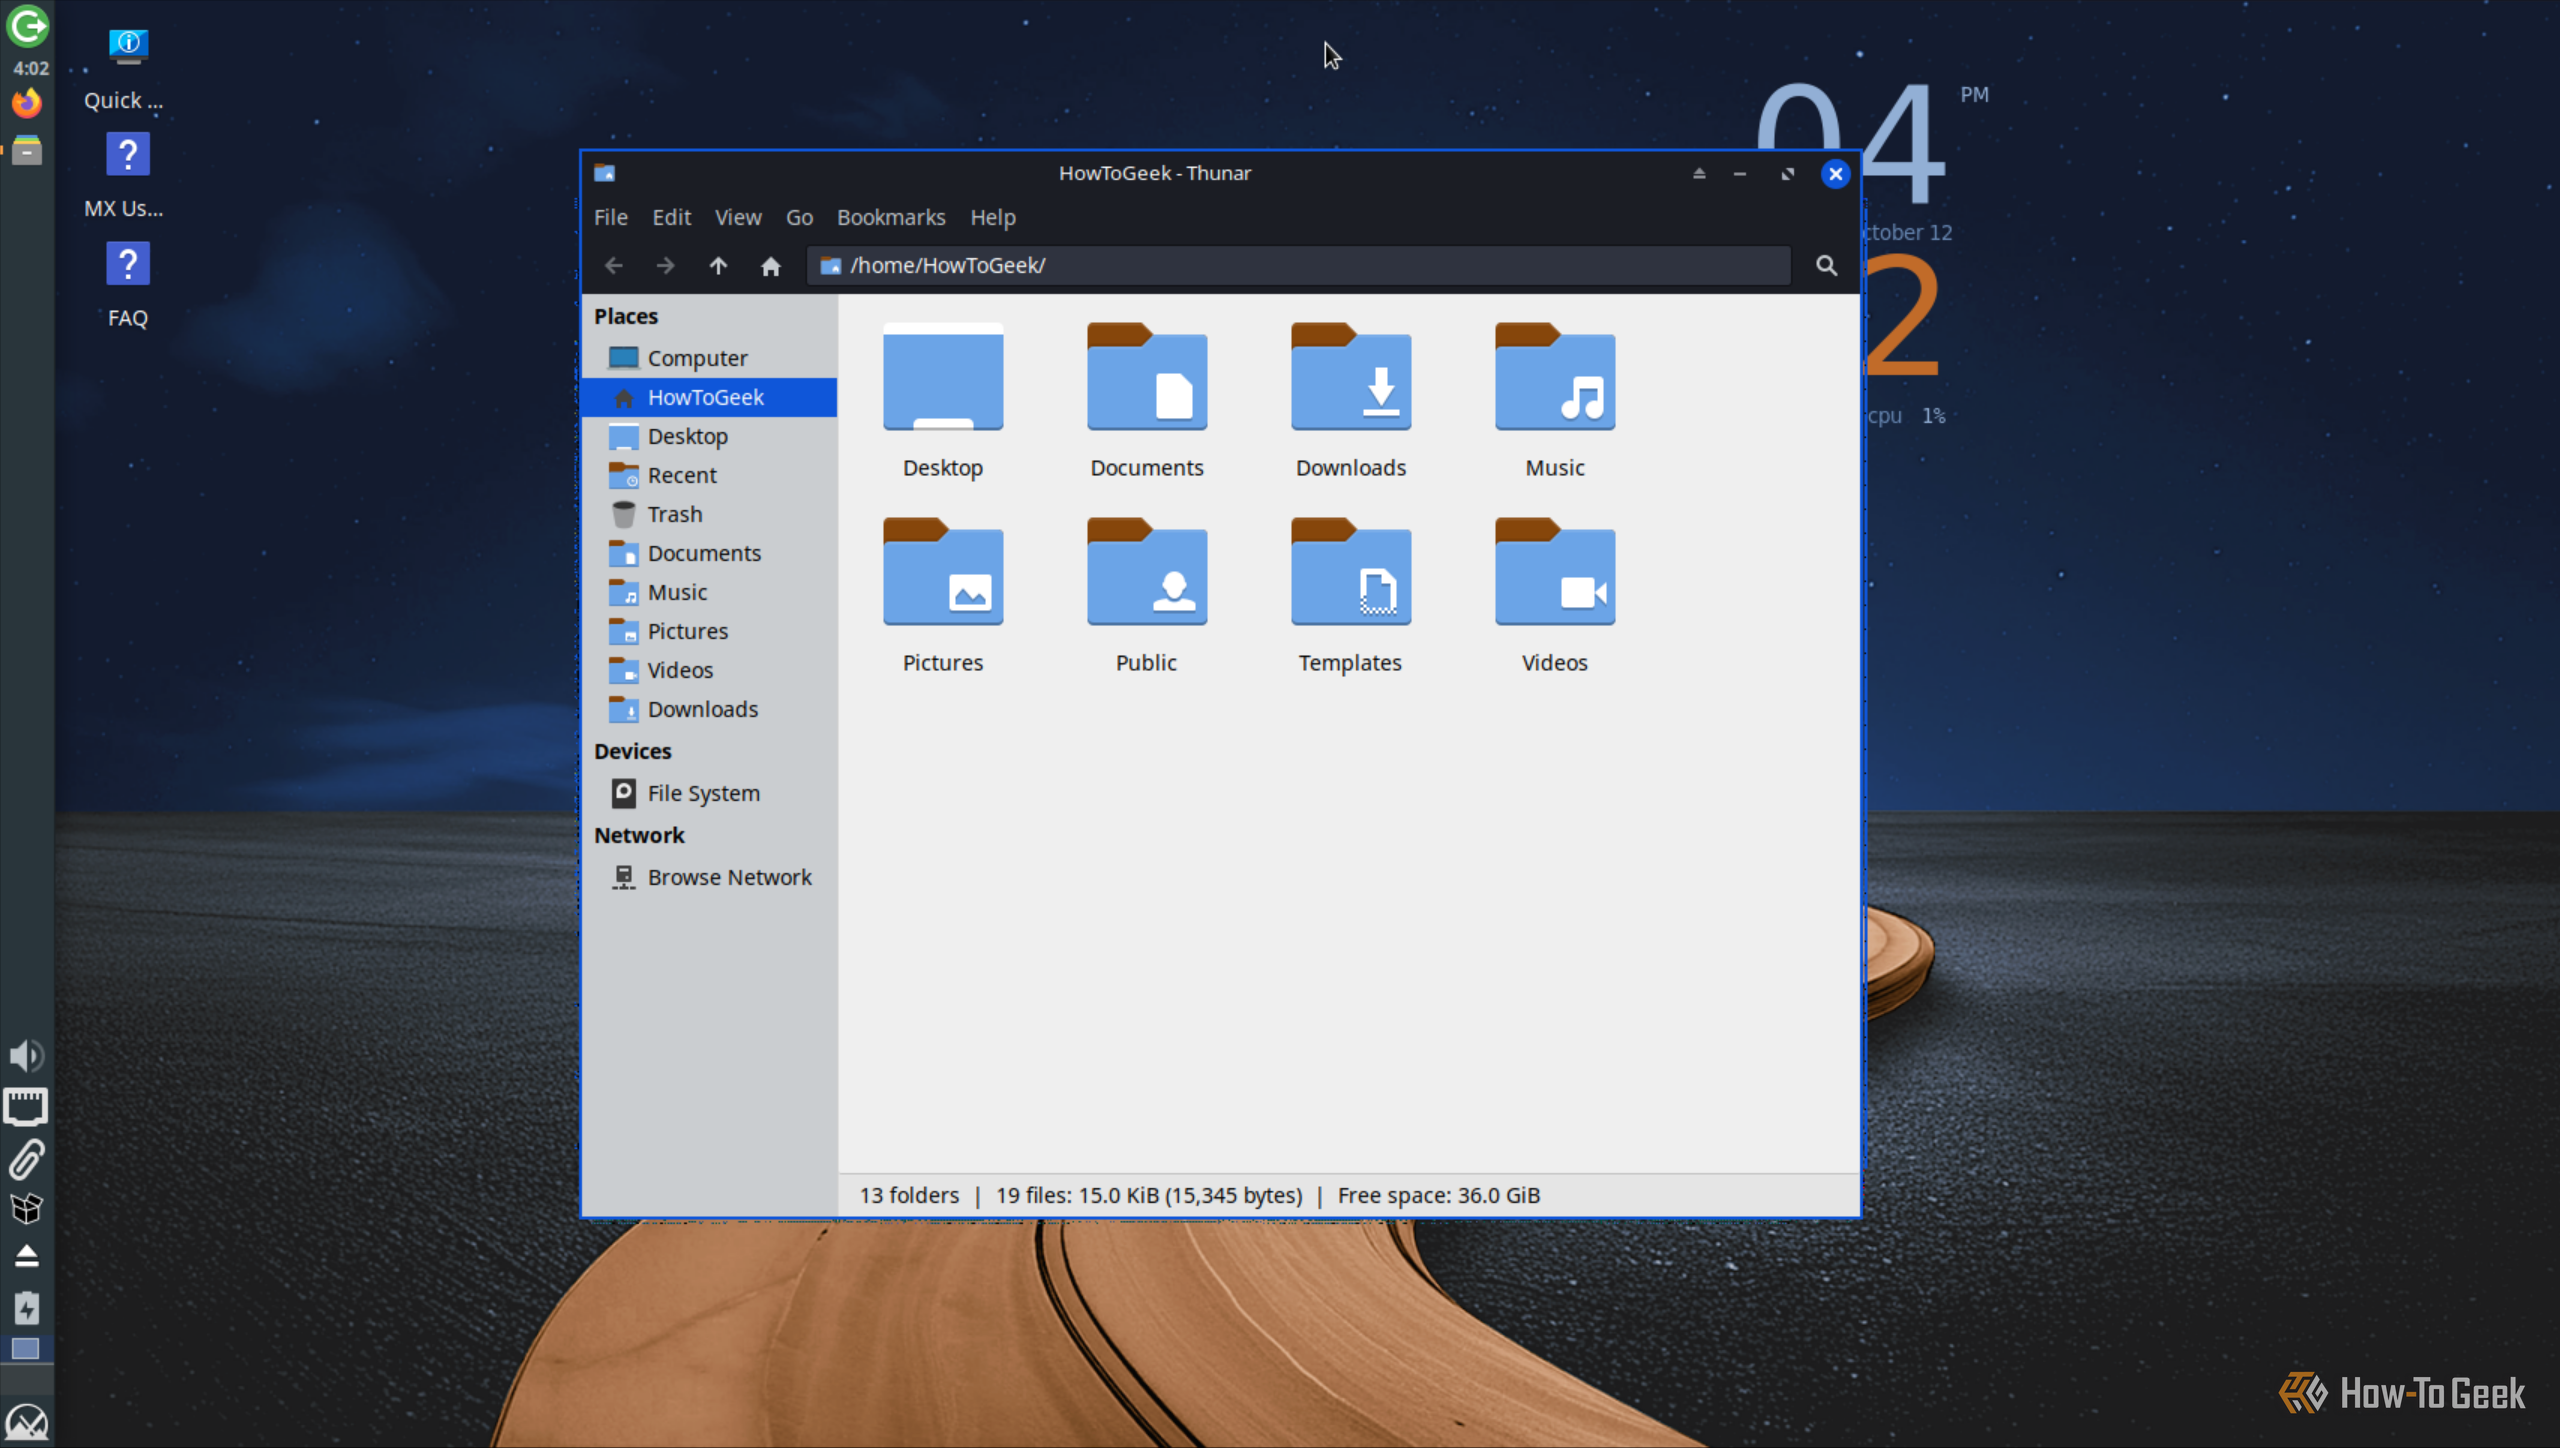Open the Help menu
This screenshot has width=2560, height=1448.
click(992, 217)
